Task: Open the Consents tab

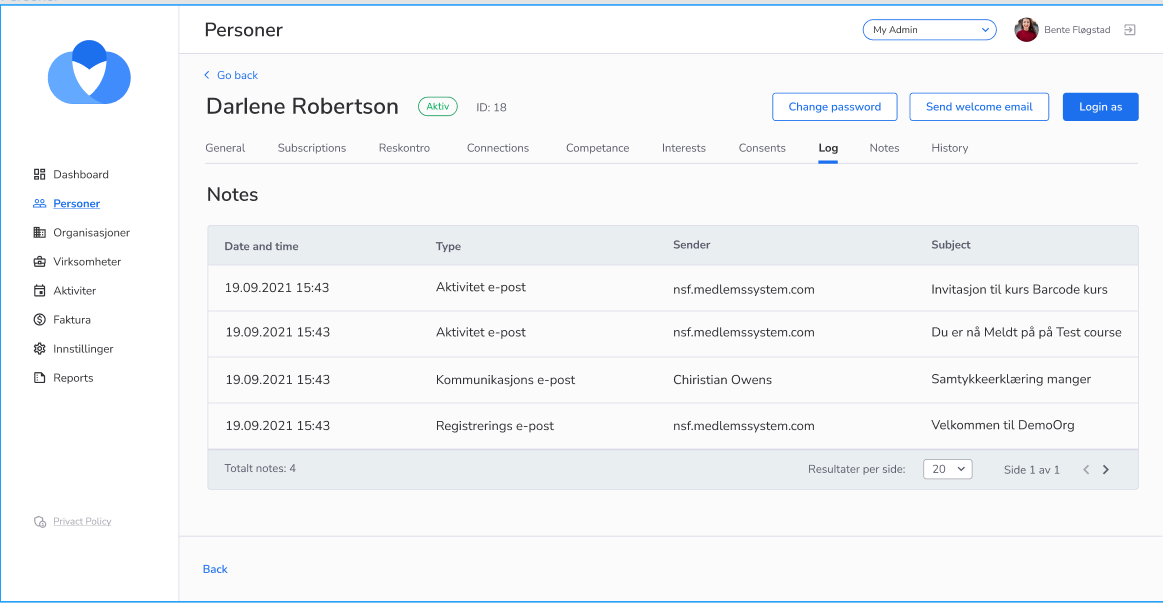Action: 762,148
